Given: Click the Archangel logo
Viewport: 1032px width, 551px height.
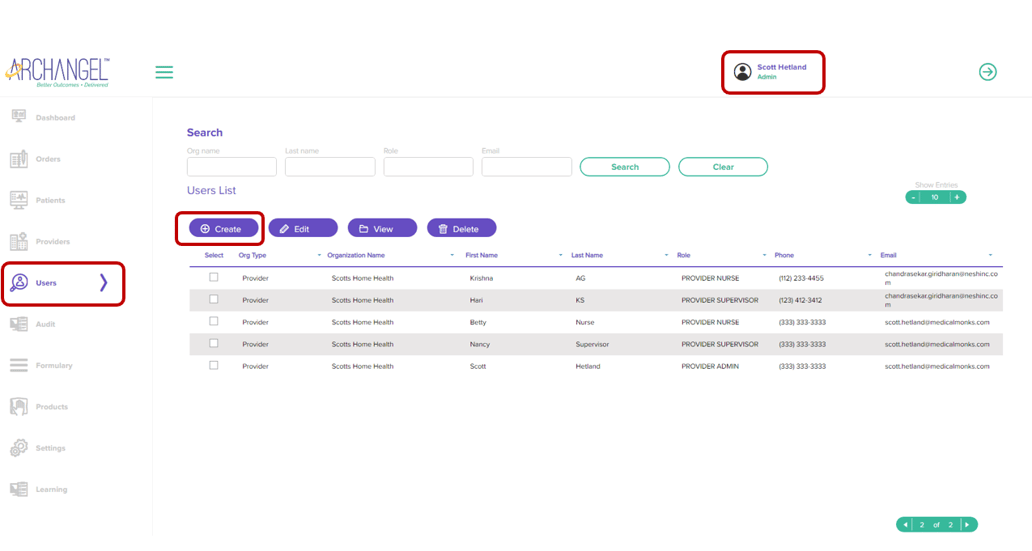Looking at the screenshot, I should pyautogui.click(x=57, y=72).
